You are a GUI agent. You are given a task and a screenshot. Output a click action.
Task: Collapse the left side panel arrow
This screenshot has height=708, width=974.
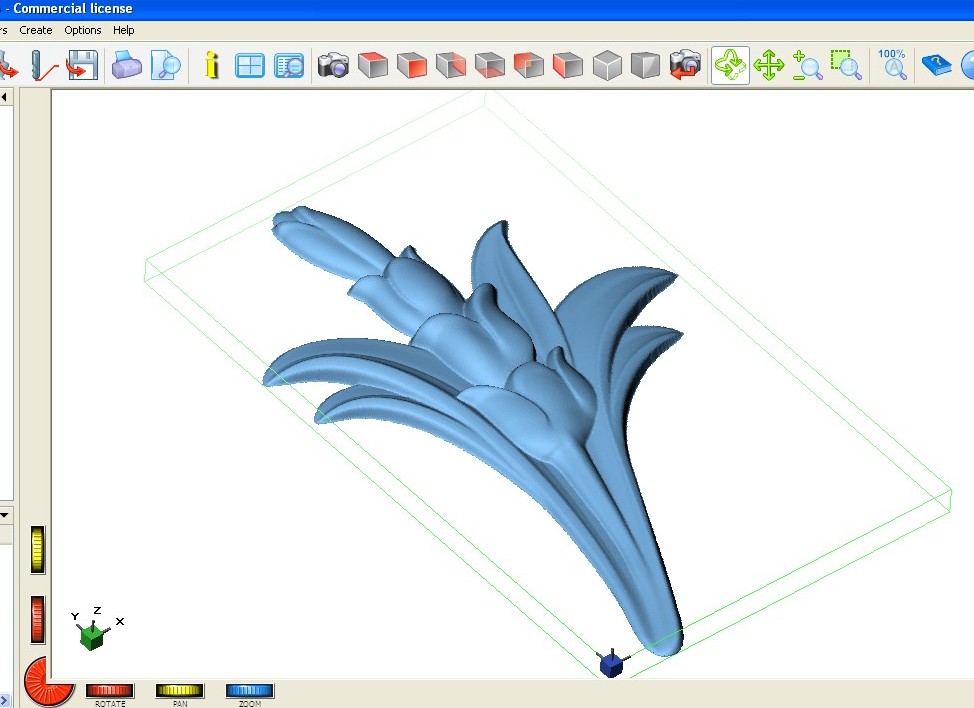(x=5, y=97)
